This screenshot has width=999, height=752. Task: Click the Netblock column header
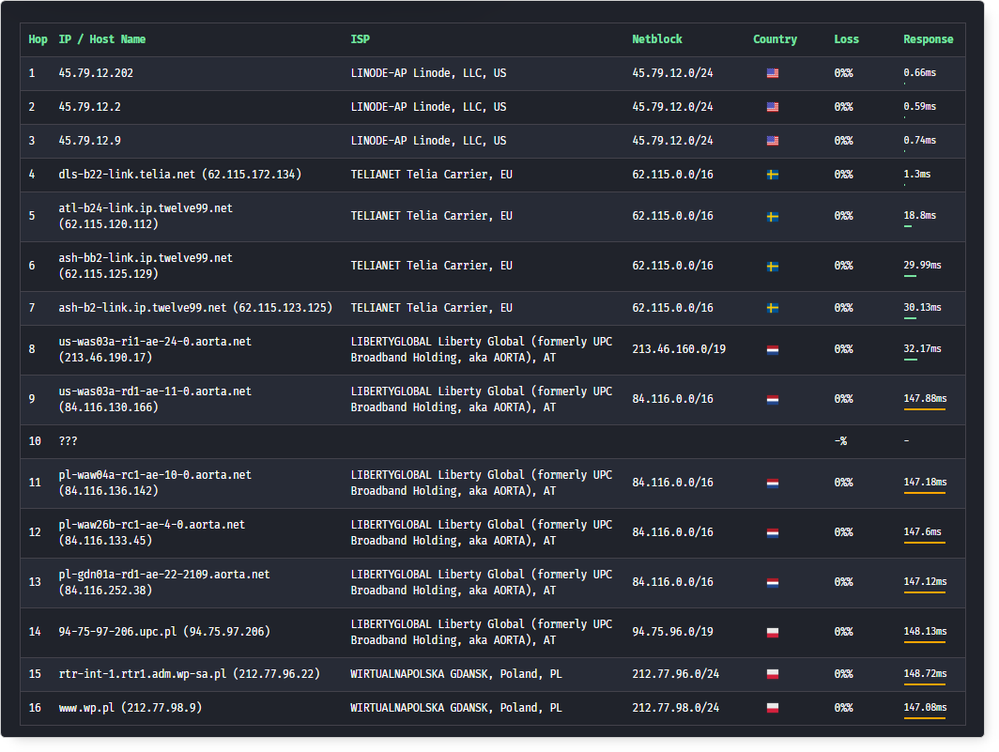657,40
